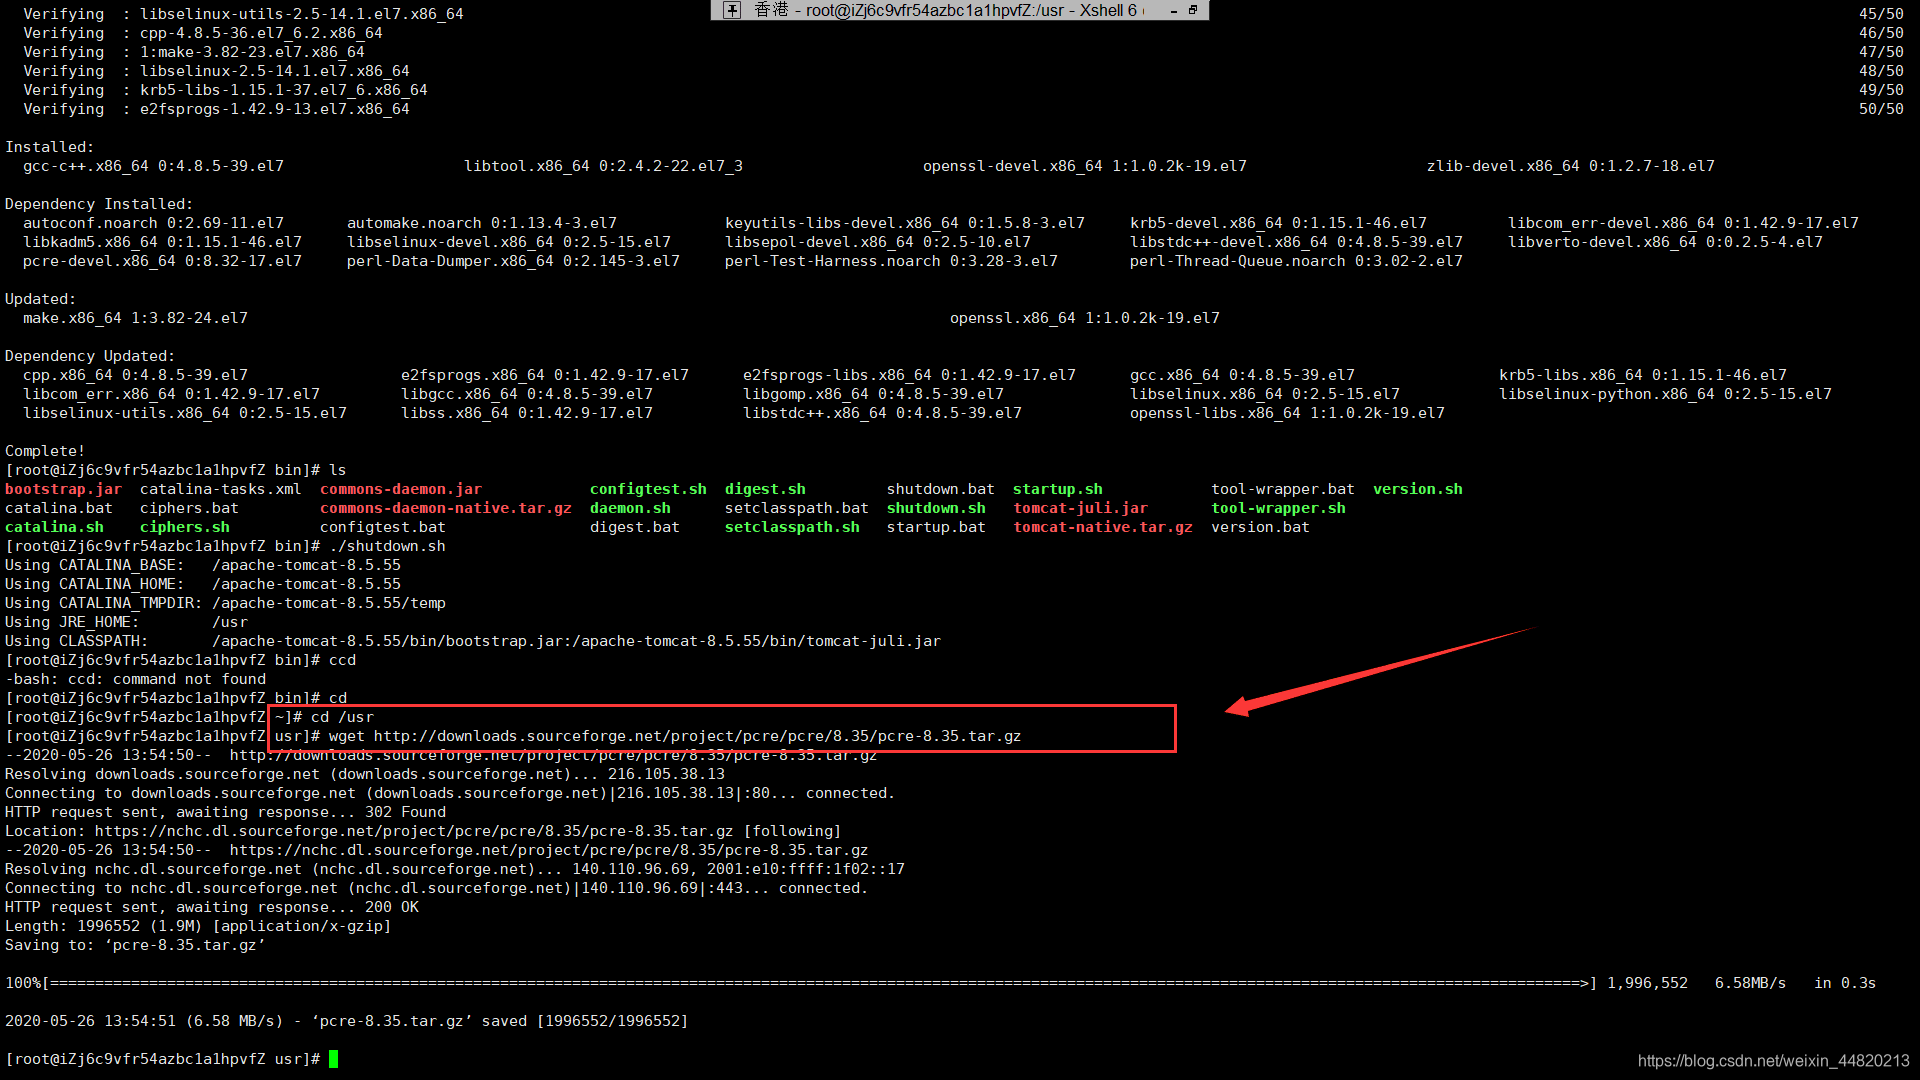Click the autoconf.noarch dependency entry

coord(153,223)
